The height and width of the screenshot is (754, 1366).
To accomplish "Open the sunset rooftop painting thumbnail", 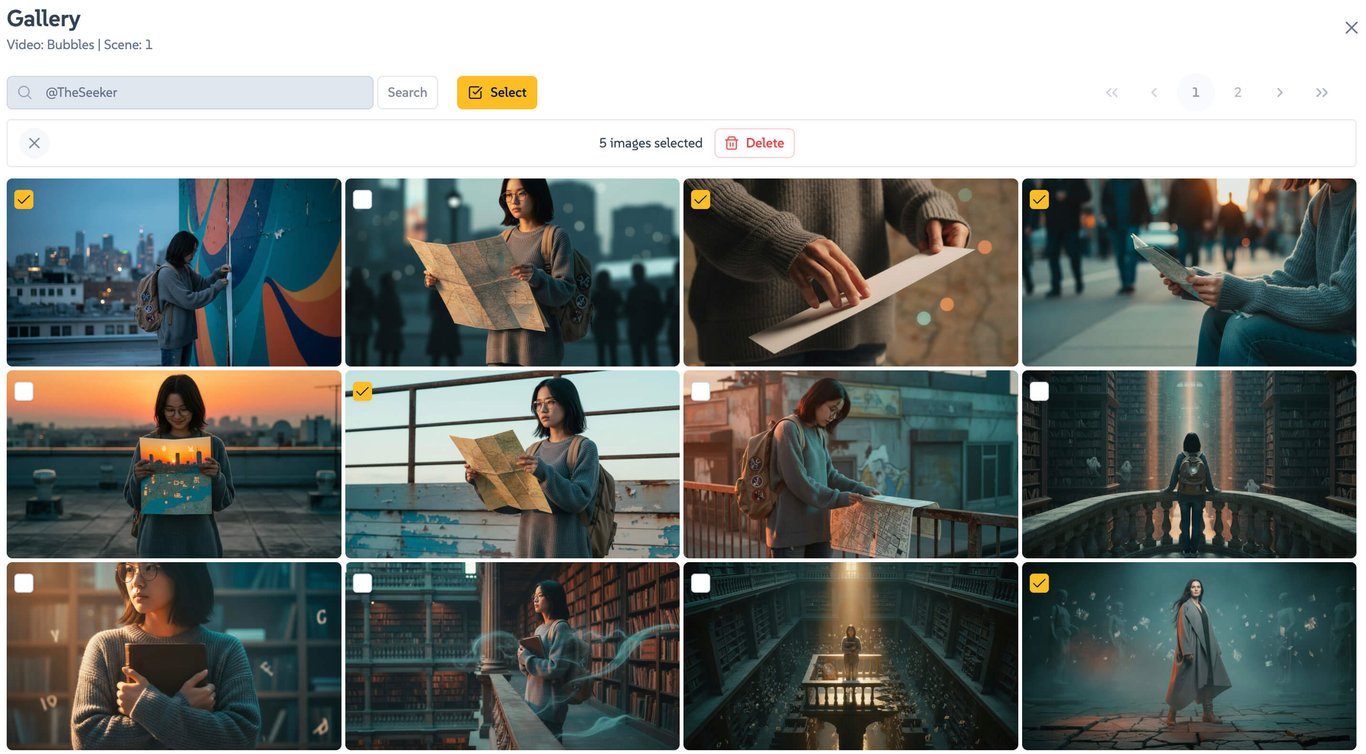I will pyautogui.click(x=174, y=465).
